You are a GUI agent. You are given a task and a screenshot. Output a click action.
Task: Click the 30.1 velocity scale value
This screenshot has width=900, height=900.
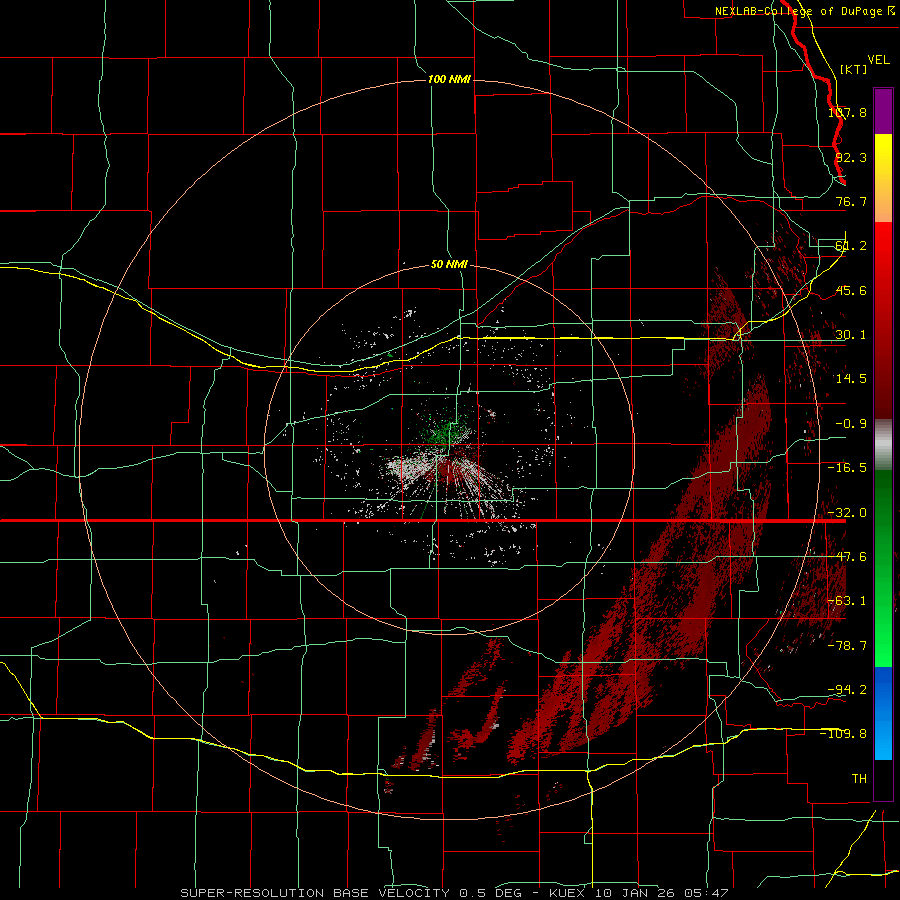pyautogui.click(x=851, y=335)
